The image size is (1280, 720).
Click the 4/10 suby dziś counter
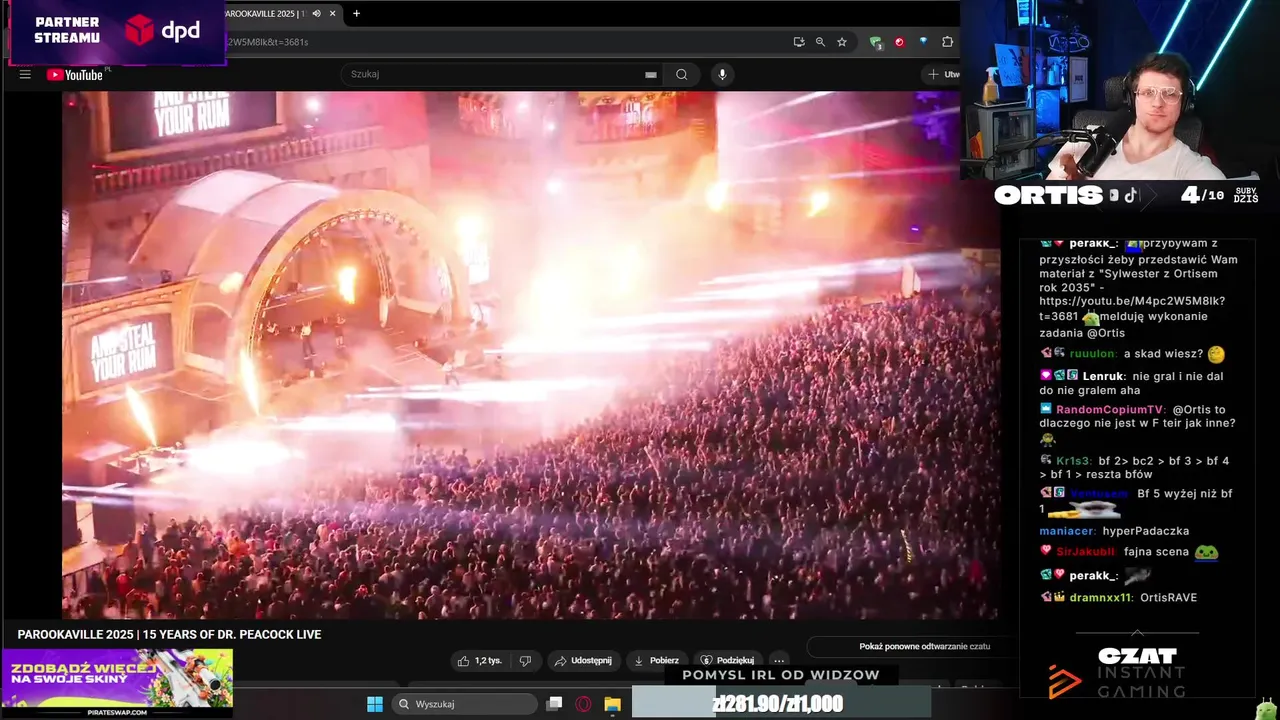tap(1219, 195)
